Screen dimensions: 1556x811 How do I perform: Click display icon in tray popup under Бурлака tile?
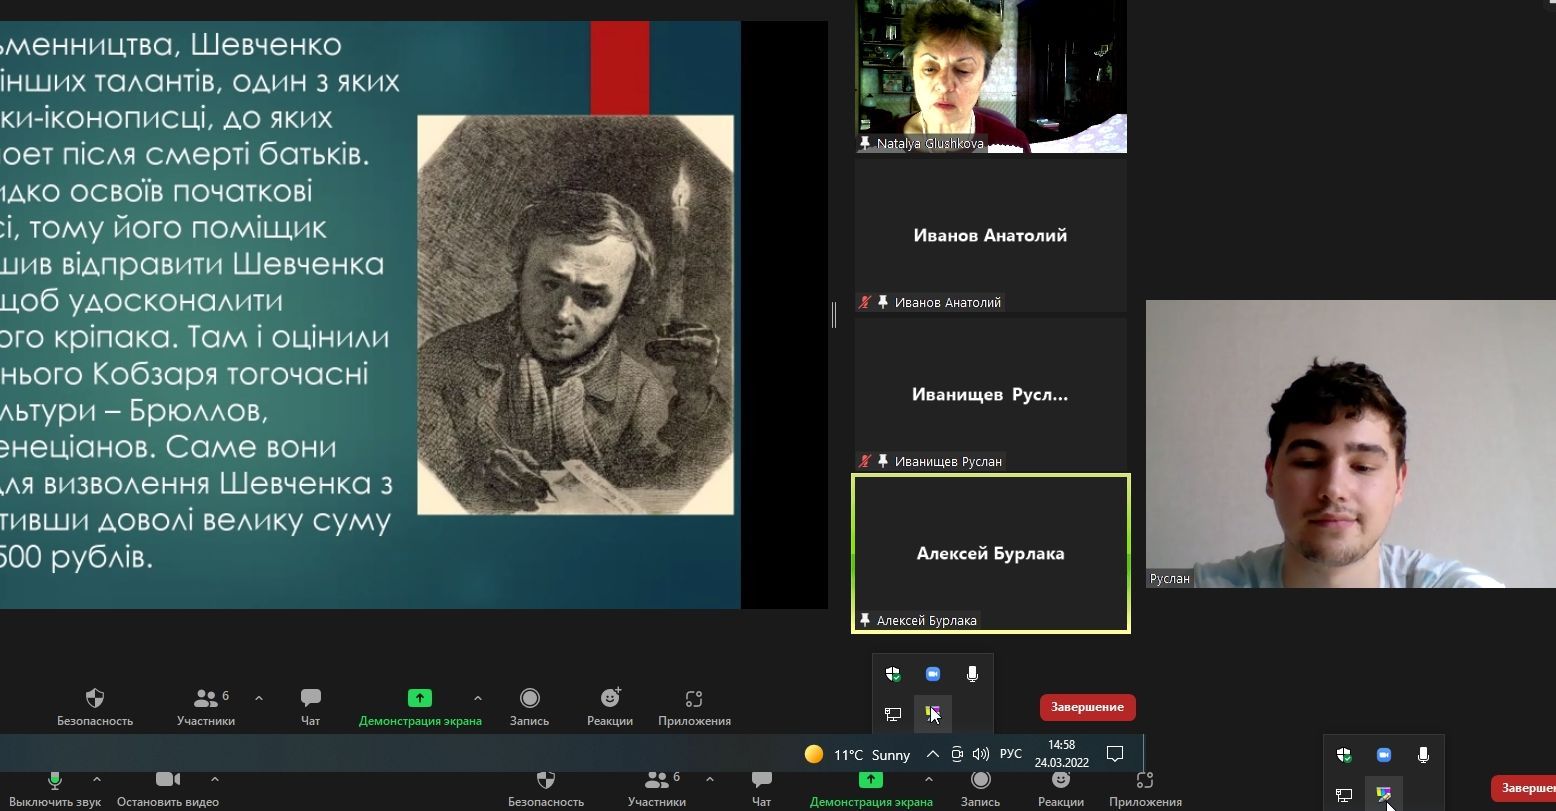[893, 714]
